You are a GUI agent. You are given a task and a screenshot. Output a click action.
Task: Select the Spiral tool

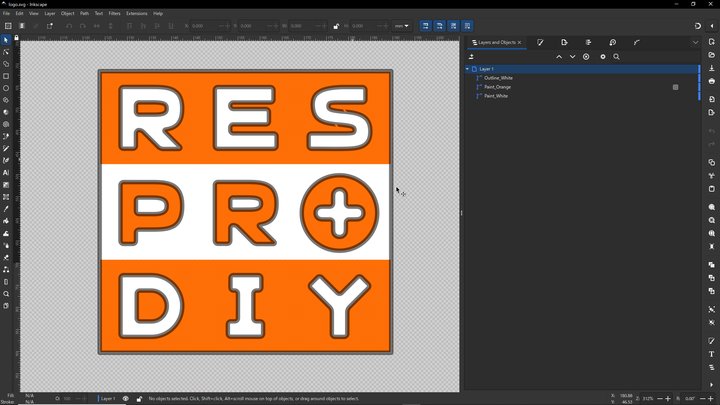(x=6, y=124)
